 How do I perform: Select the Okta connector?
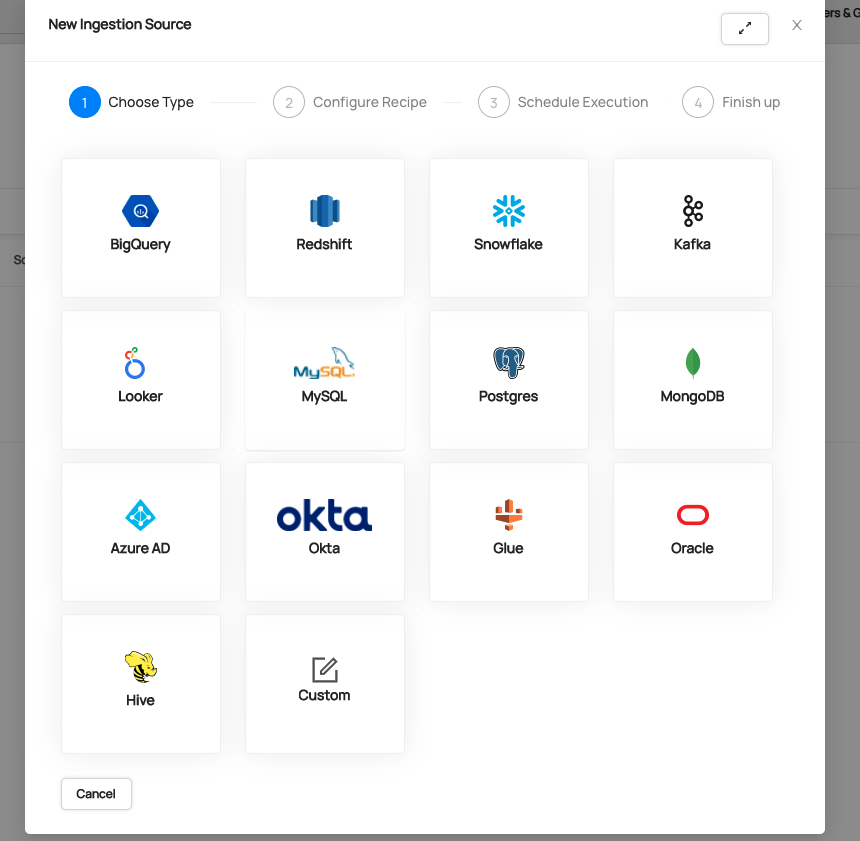324,532
